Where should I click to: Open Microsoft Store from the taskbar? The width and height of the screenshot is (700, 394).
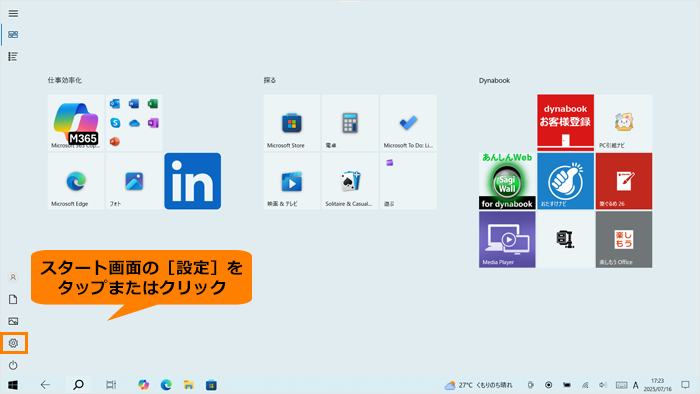211,385
